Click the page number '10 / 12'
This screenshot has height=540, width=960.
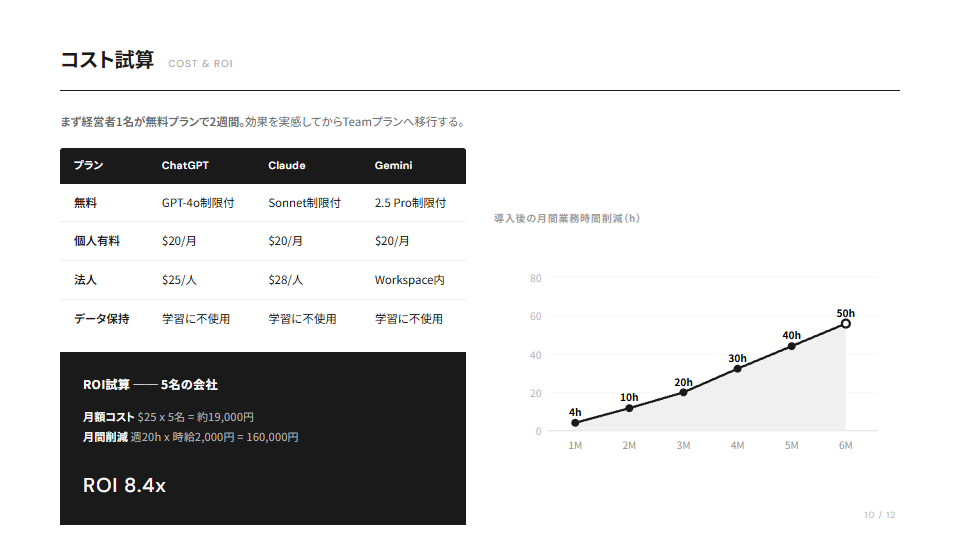(x=880, y=515)
